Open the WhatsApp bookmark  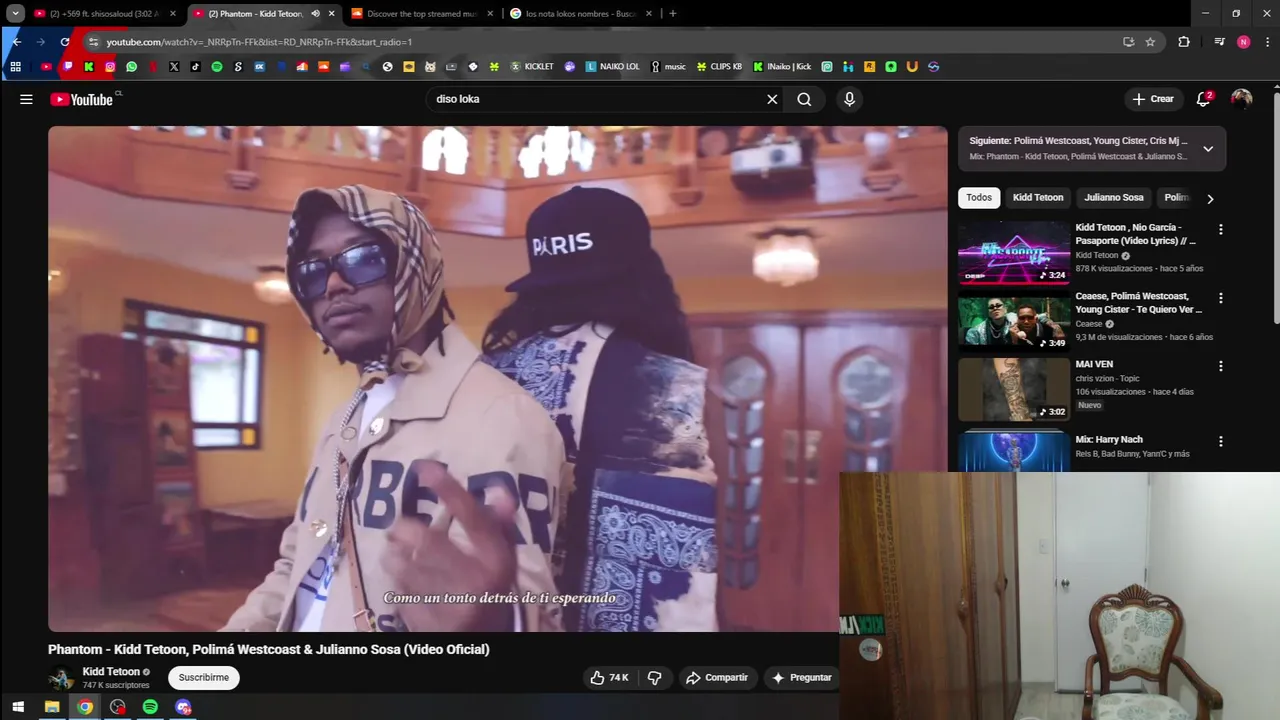[131, 67]
